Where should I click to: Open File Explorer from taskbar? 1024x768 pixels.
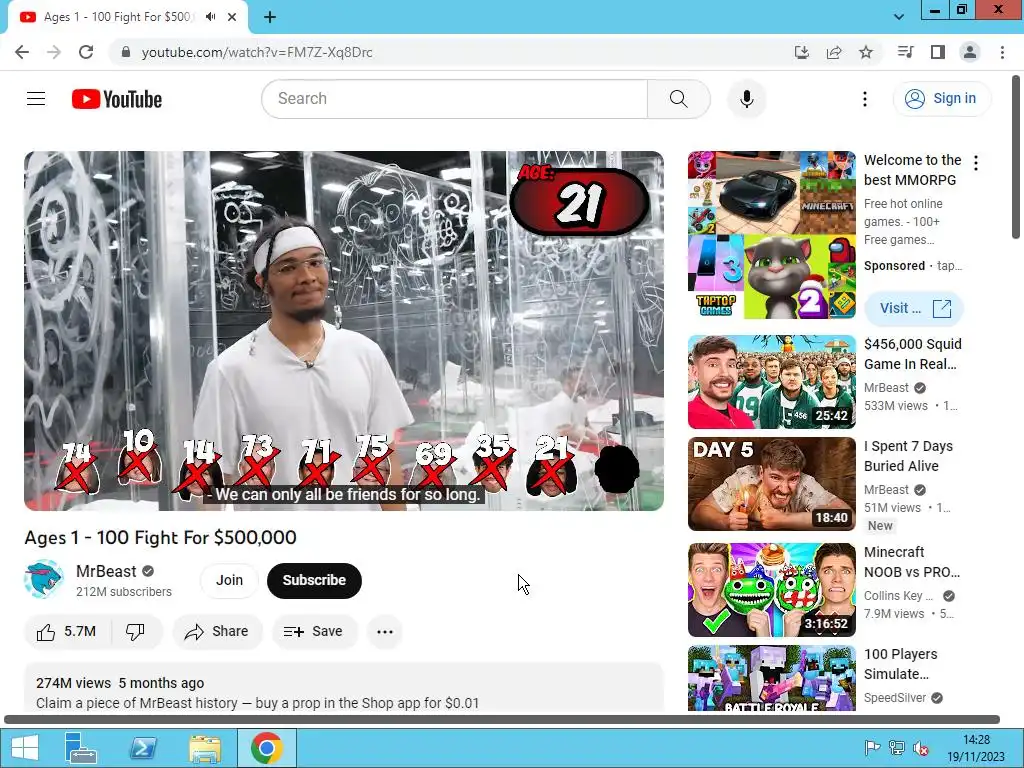tap(205, 748)
